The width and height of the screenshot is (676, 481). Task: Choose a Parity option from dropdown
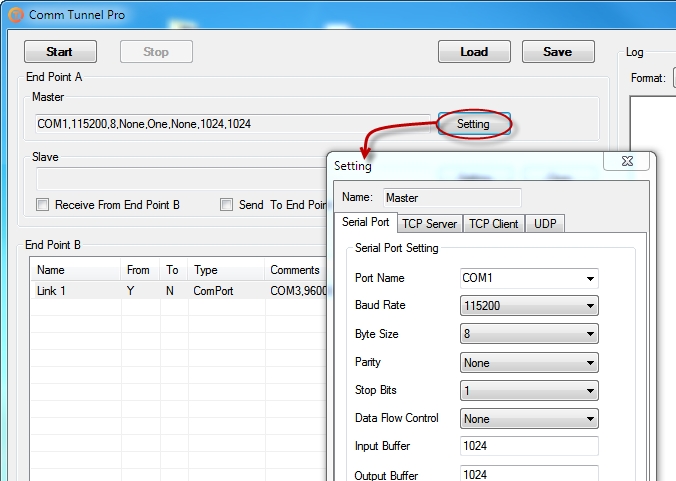[x=529, y=363]
